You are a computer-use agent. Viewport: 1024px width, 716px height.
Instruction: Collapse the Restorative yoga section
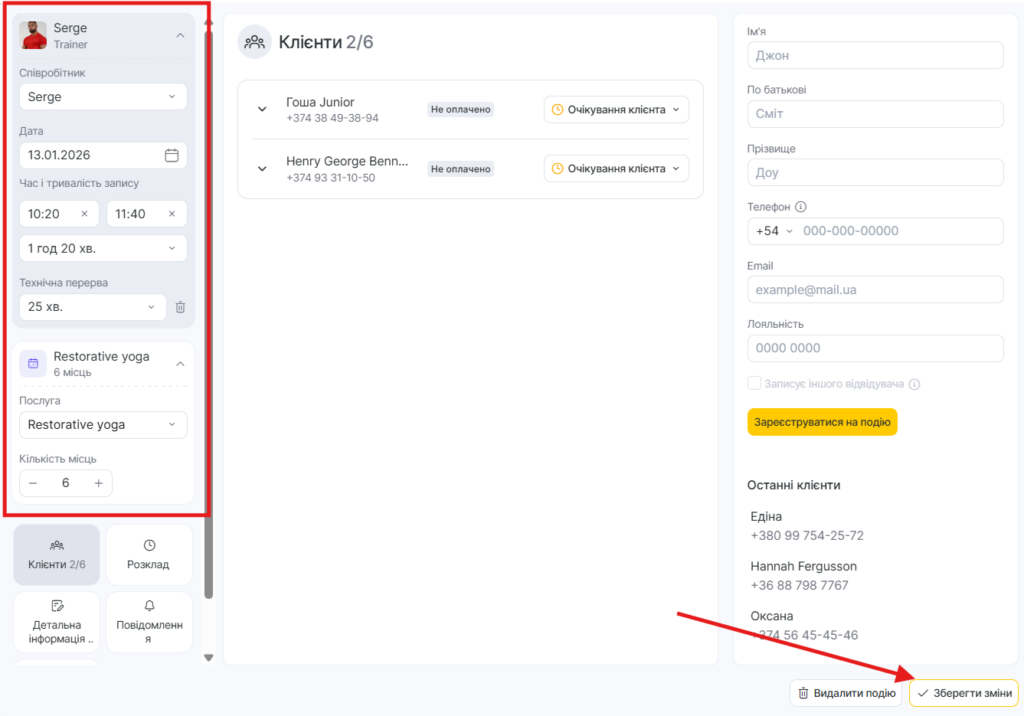pyautogui.click(x=180, y=364)
